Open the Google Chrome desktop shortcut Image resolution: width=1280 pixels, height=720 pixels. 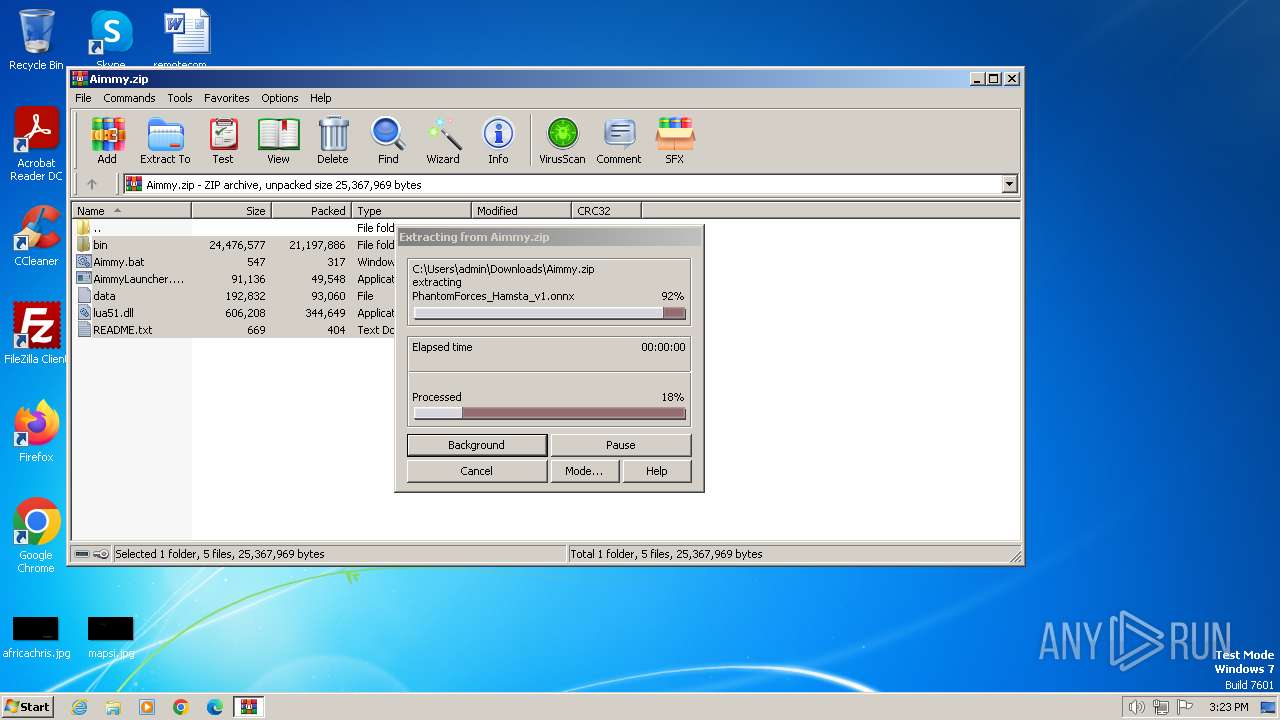tap(36, 535)
